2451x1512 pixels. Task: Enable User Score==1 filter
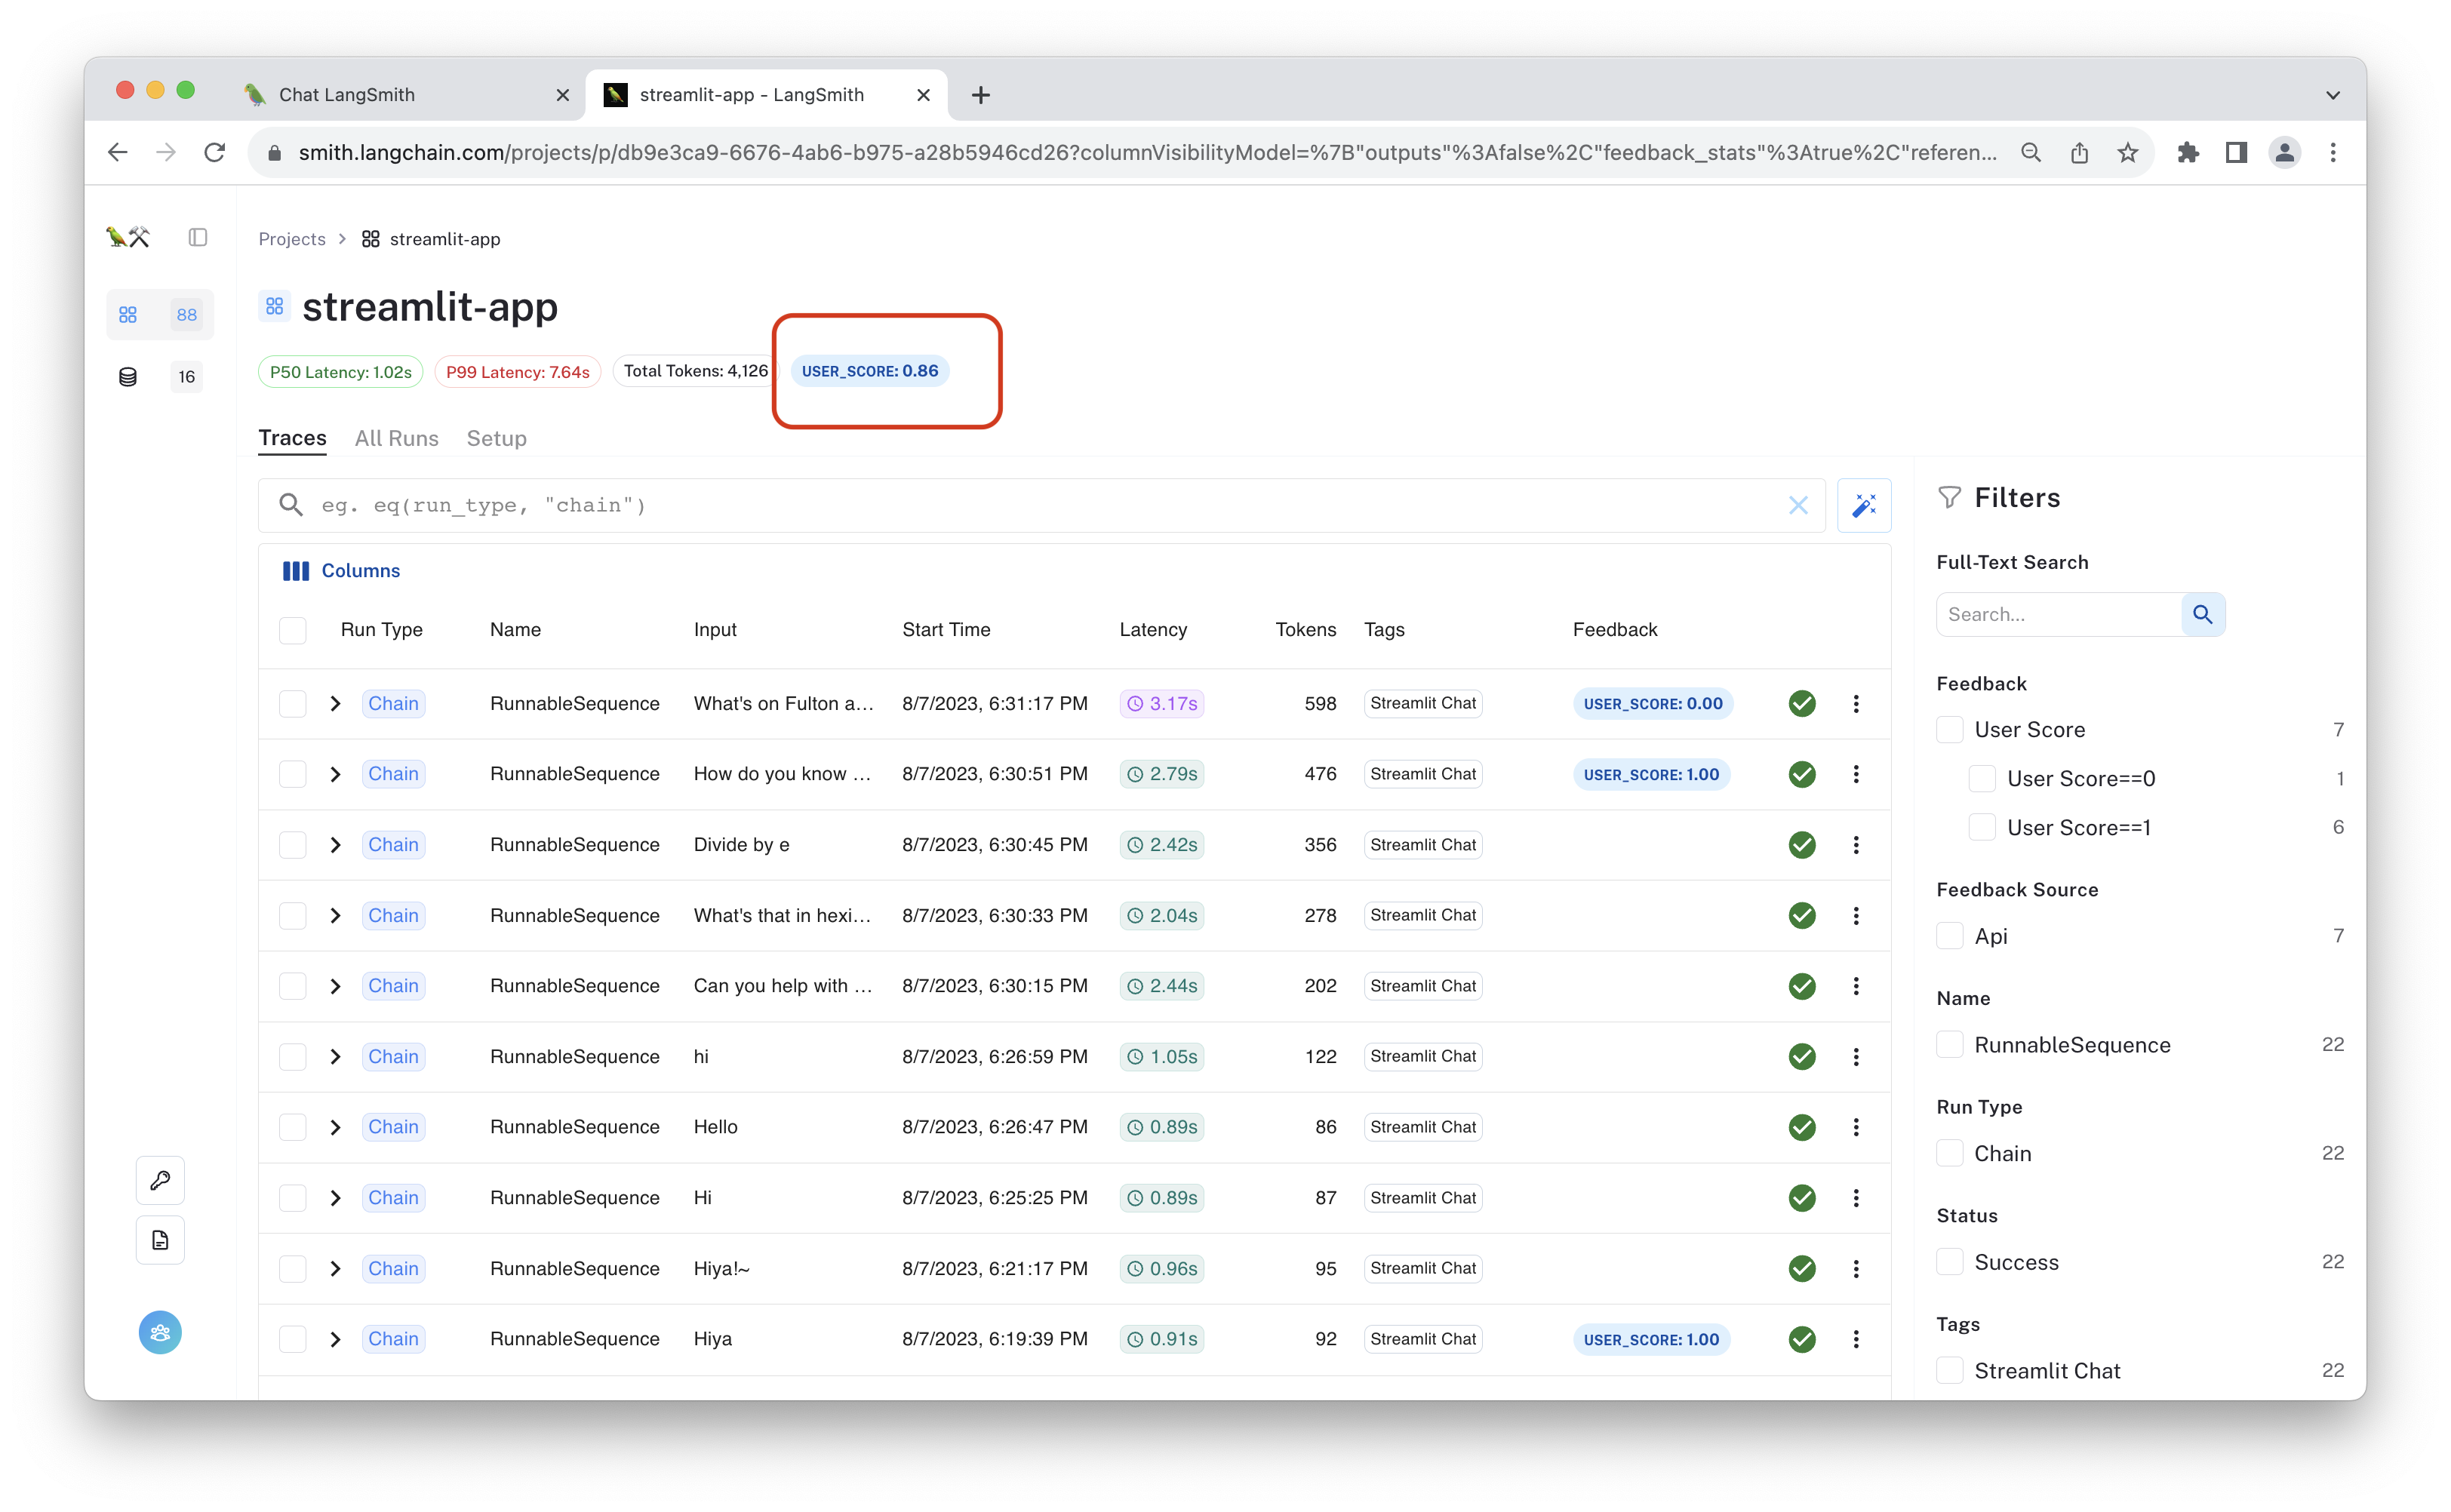coord(1981,827)
